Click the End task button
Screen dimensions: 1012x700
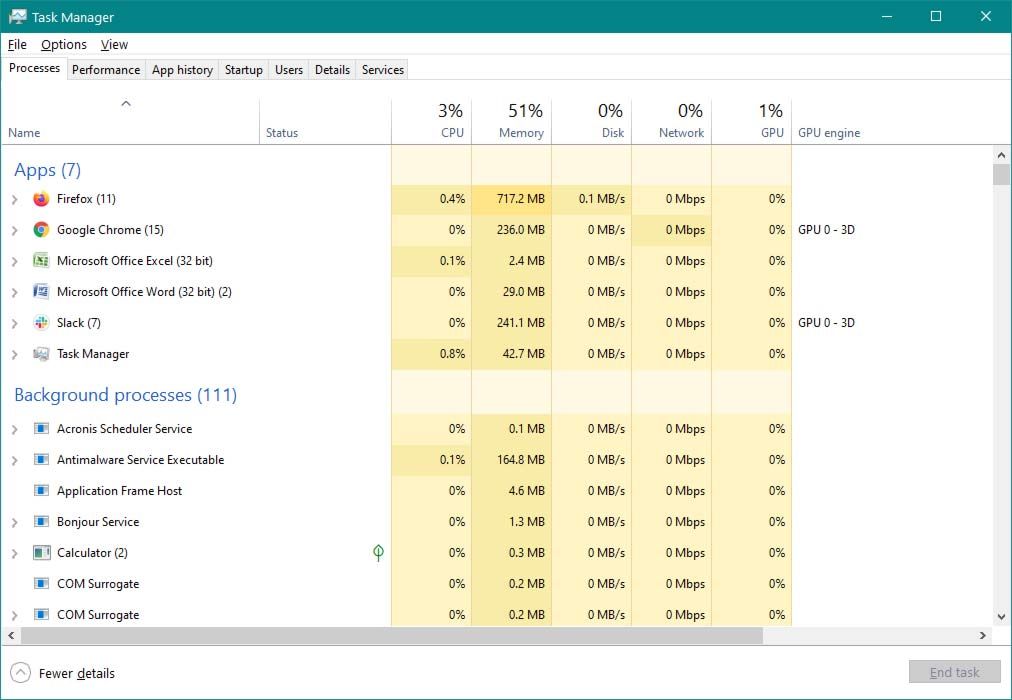955,672
